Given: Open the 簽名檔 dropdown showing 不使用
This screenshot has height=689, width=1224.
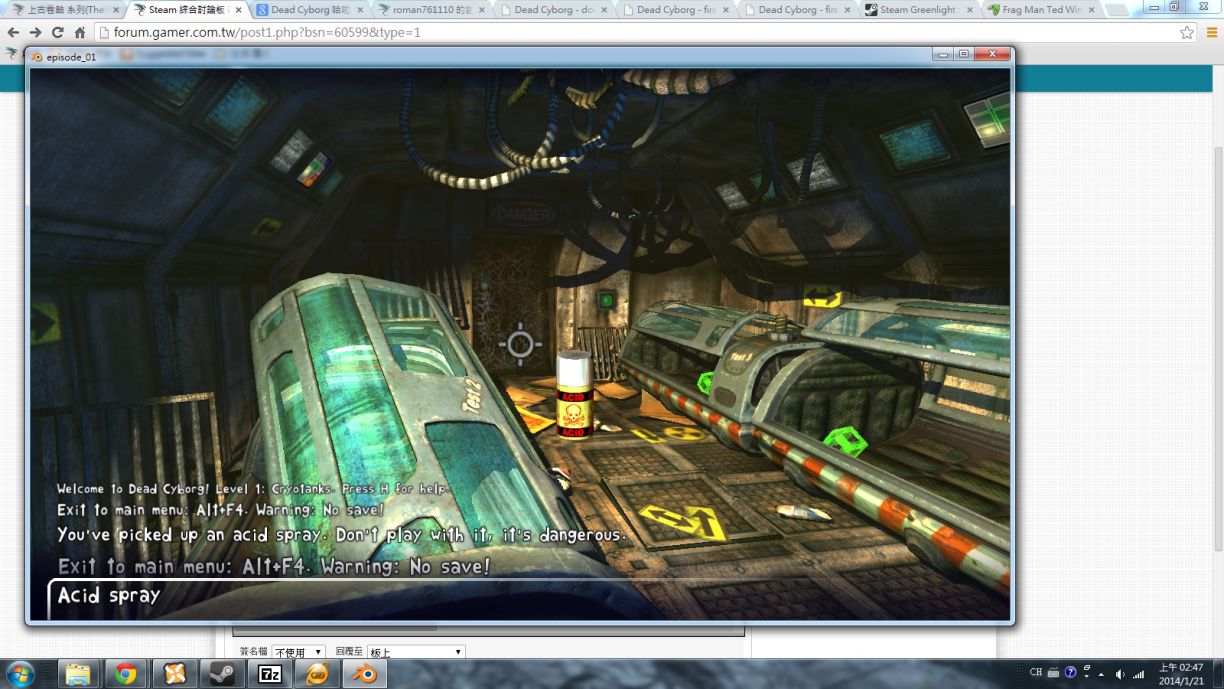Looking at the screenshot, I should [298, 652].
